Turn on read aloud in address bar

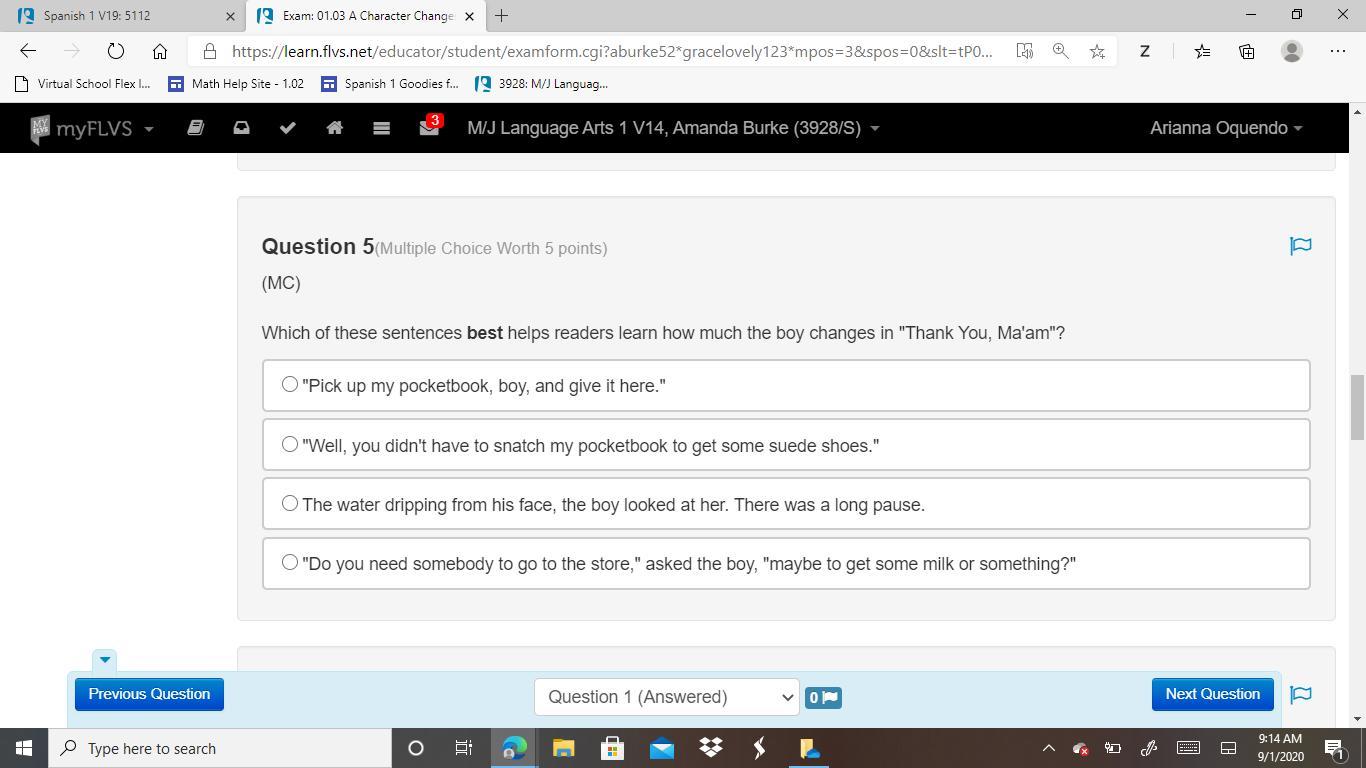pos(1025,51)
